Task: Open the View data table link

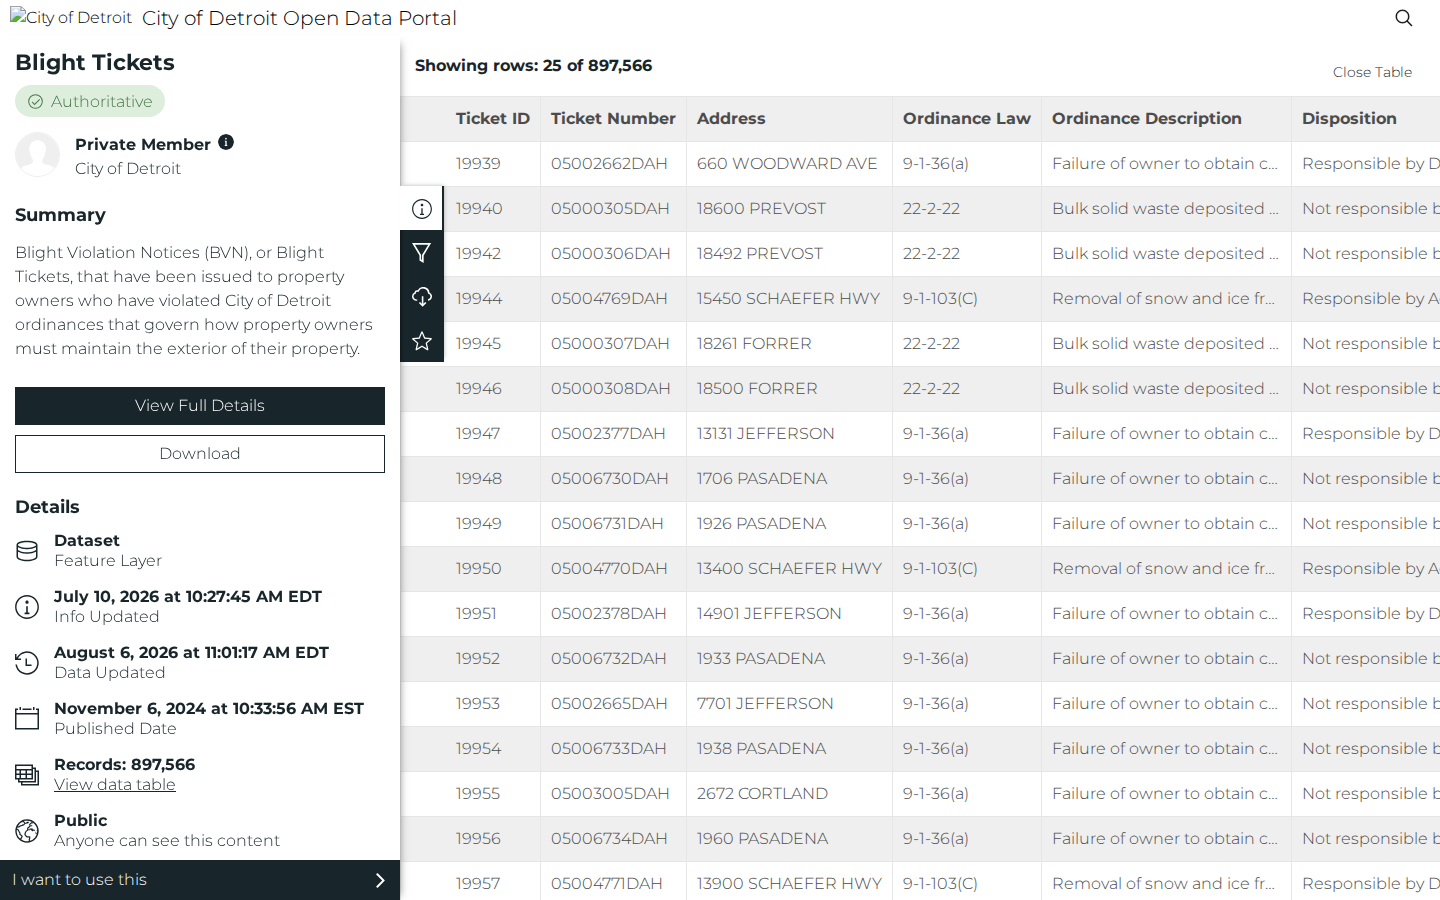Action: pos(115,785)
